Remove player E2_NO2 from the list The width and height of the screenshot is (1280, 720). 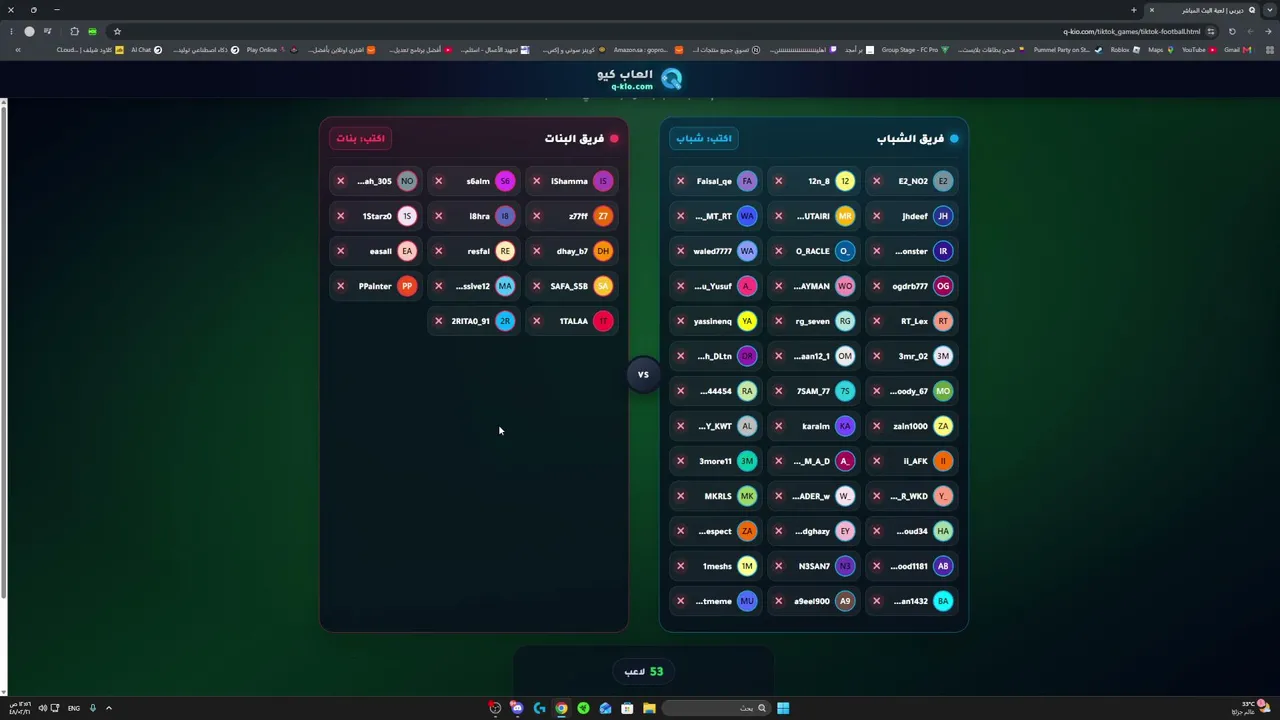[x=876, y=181]
